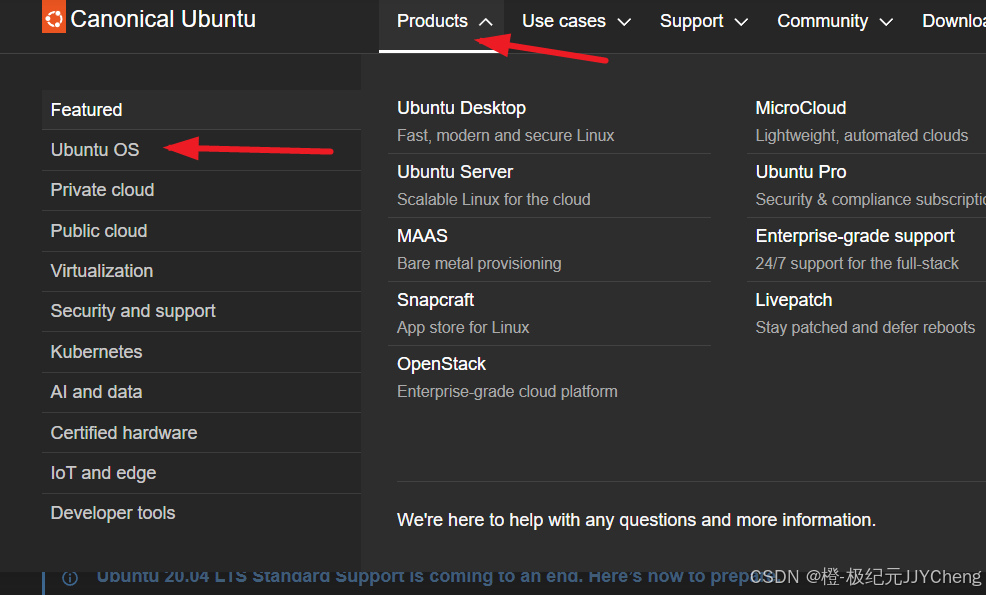
Task: Open the Livepatch product link
Action: [794, 301]
